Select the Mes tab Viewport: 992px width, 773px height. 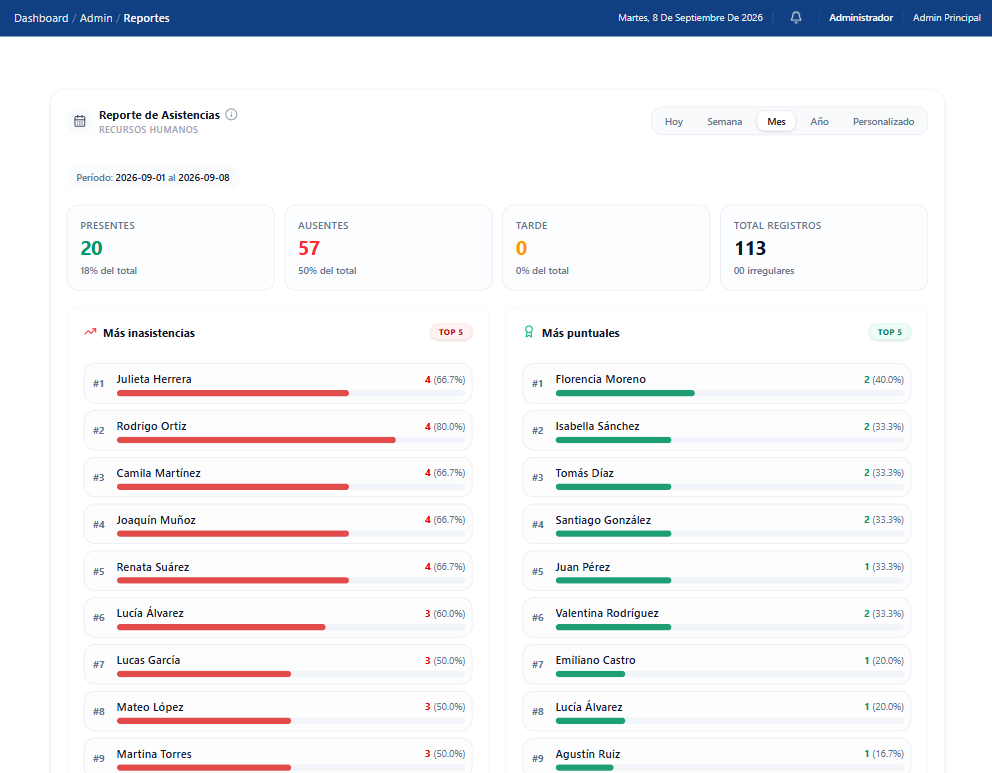click(776, 121)
